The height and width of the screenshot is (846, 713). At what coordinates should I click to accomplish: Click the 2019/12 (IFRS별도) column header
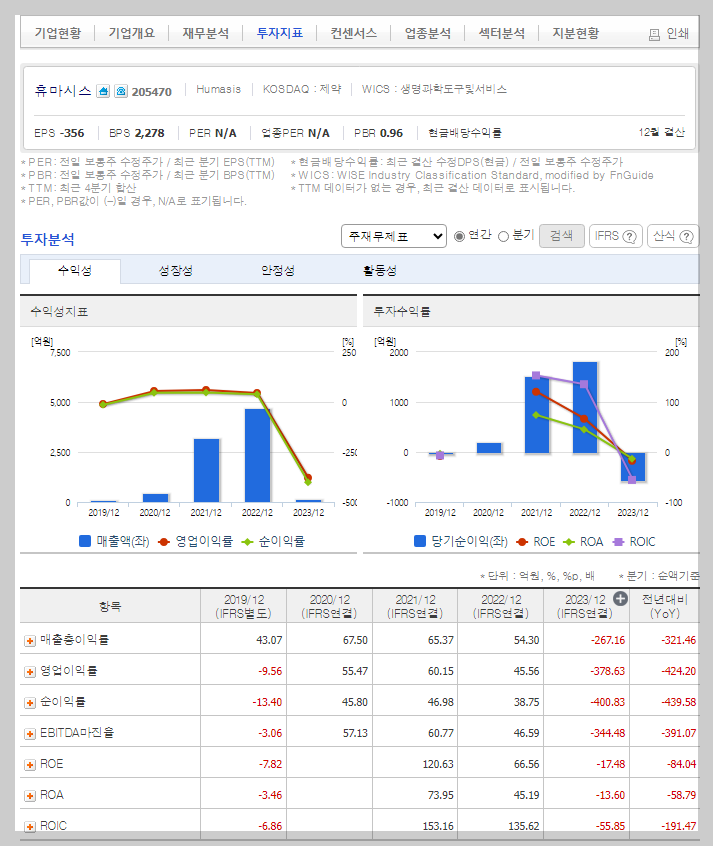click(x=243, y=606)
